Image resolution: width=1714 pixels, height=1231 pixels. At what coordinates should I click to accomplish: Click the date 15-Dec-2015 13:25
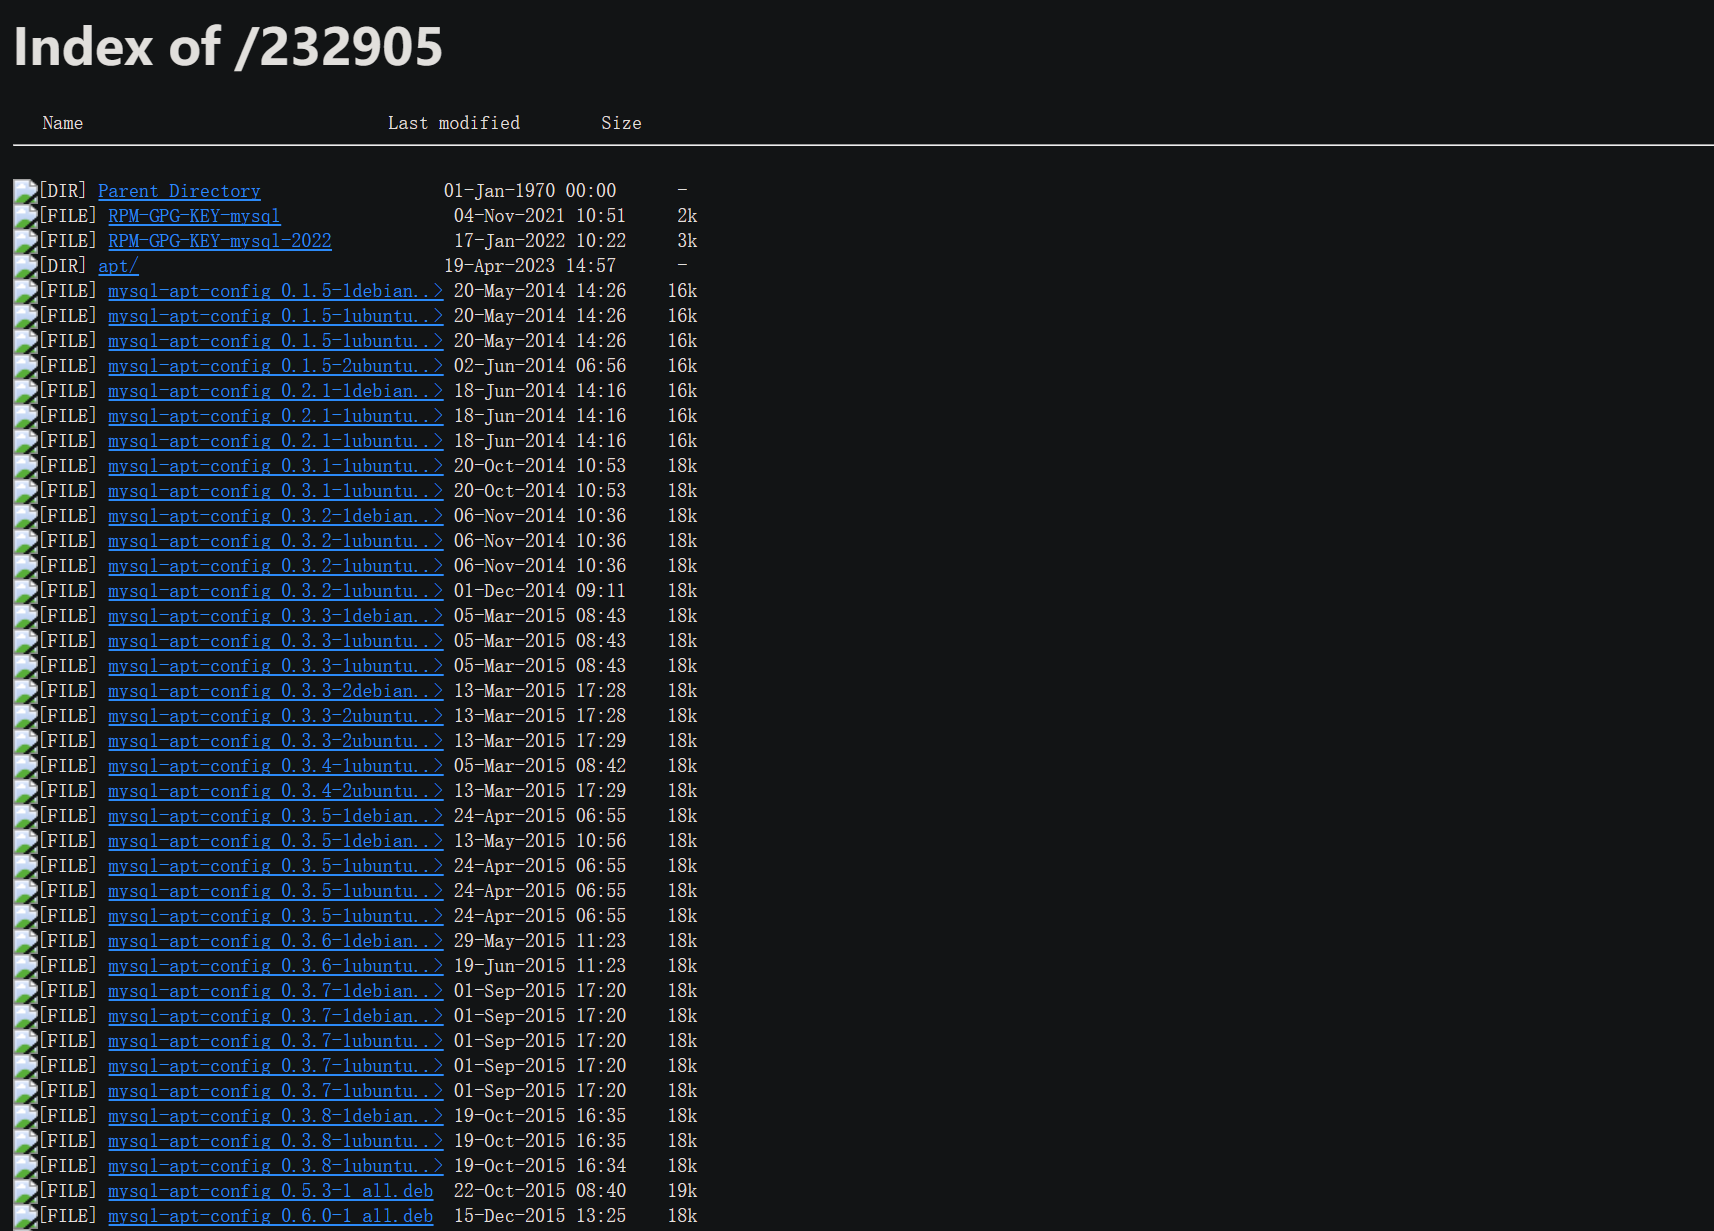click(x=540, y=1216)
